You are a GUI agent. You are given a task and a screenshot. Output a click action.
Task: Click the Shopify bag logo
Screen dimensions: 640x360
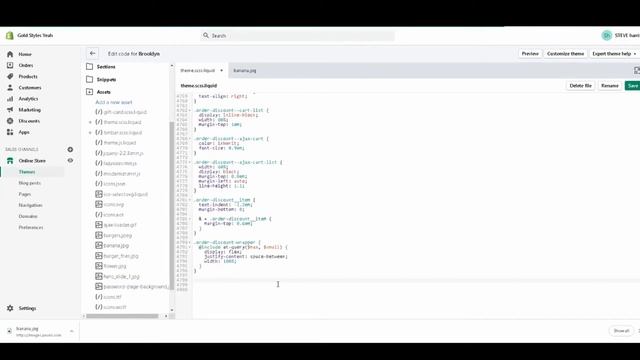(9, 36)
